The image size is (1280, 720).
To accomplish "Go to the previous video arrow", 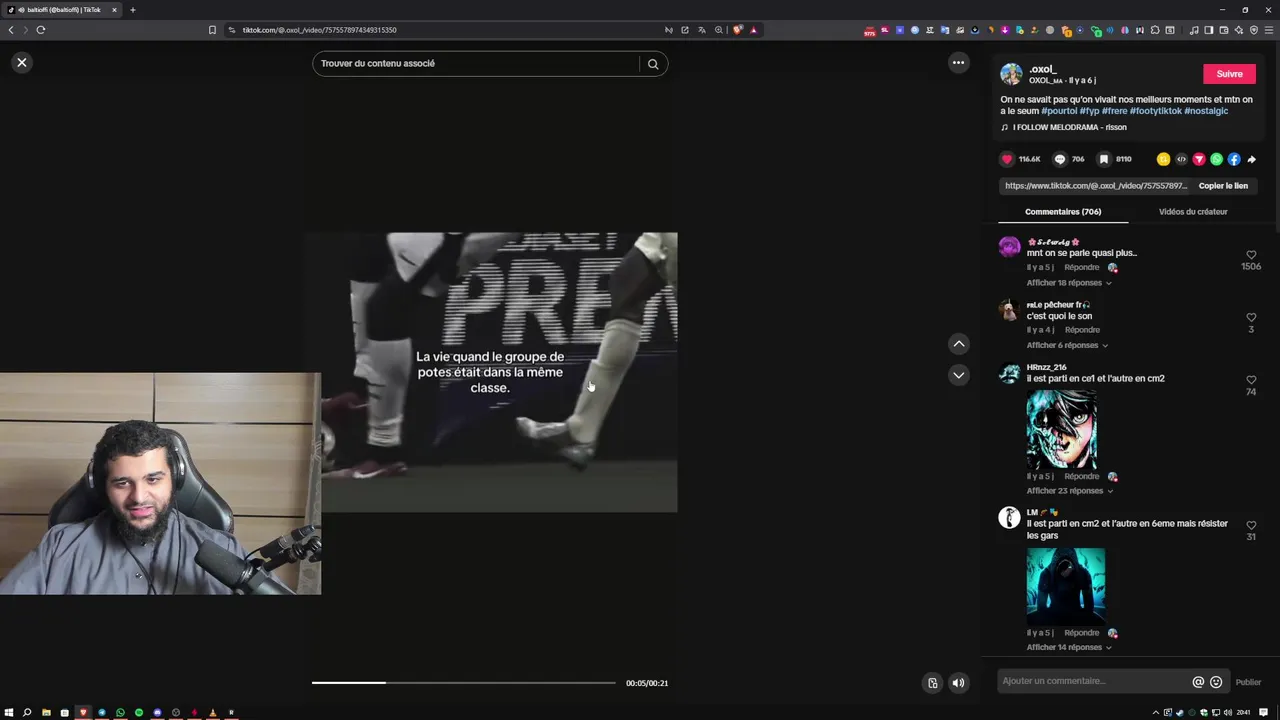I will [x=958, y=343].
